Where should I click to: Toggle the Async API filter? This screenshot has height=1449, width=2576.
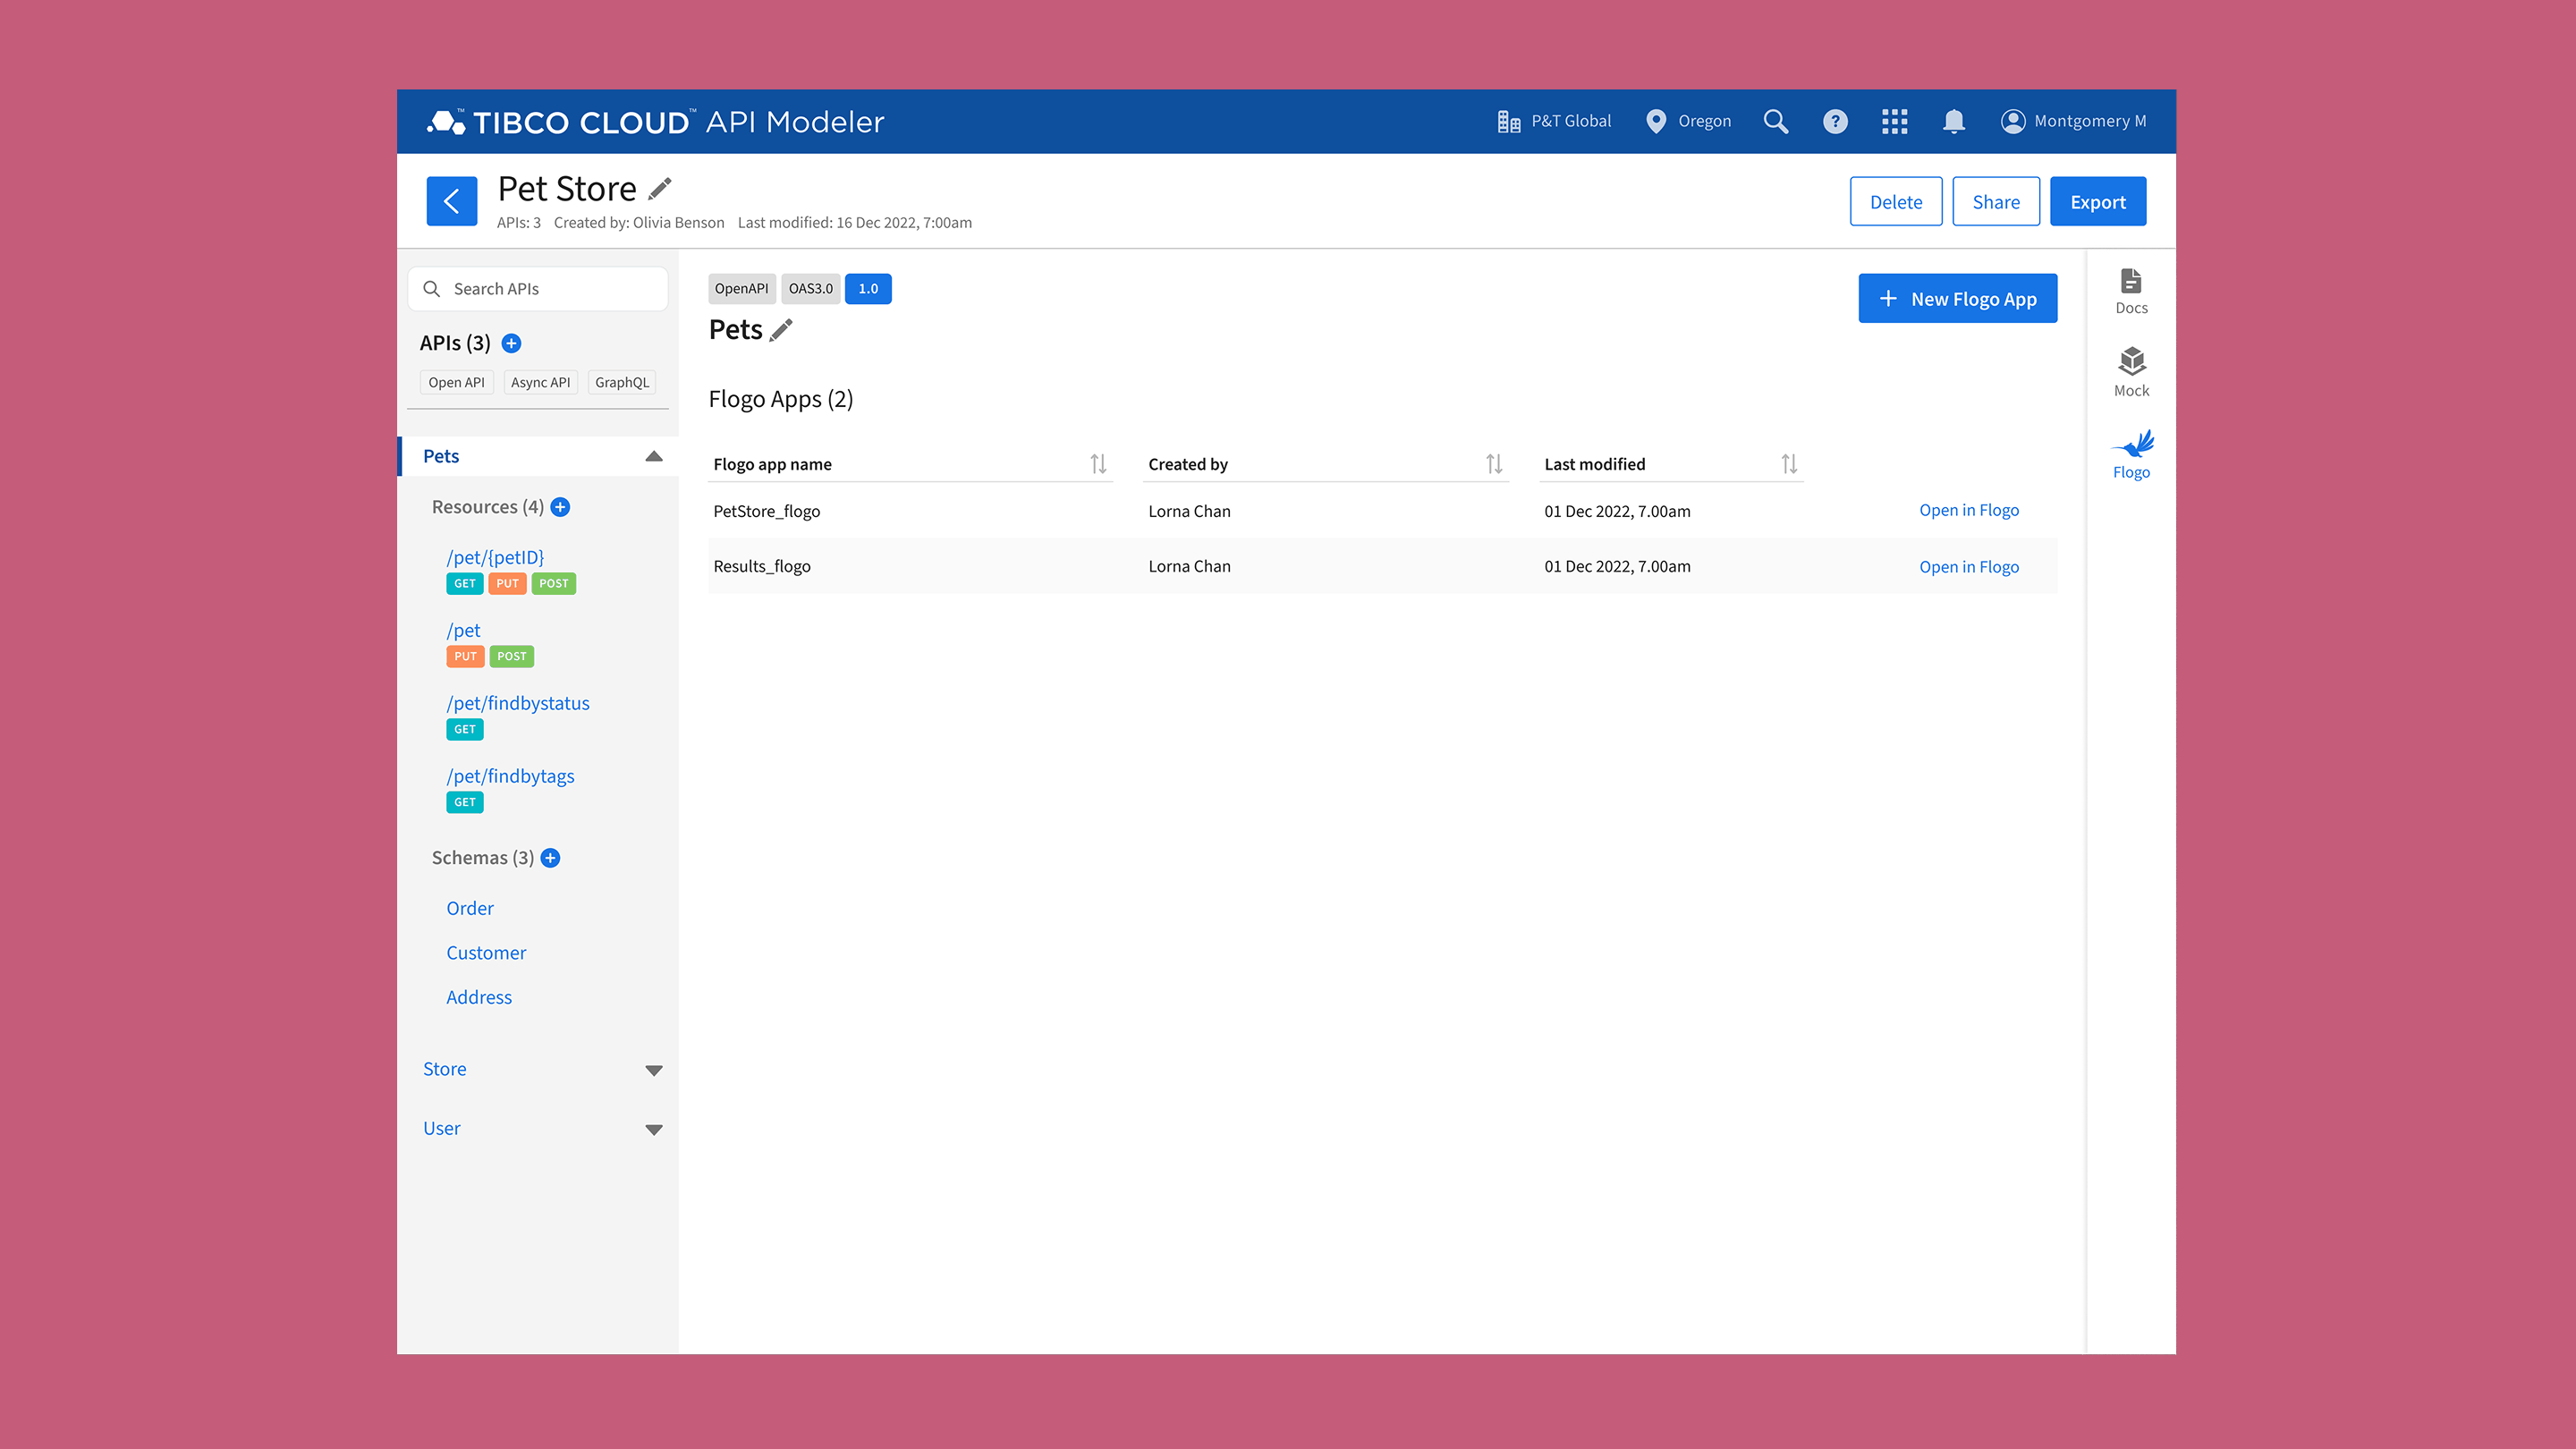pyautogui.click(x=540, y=382)
